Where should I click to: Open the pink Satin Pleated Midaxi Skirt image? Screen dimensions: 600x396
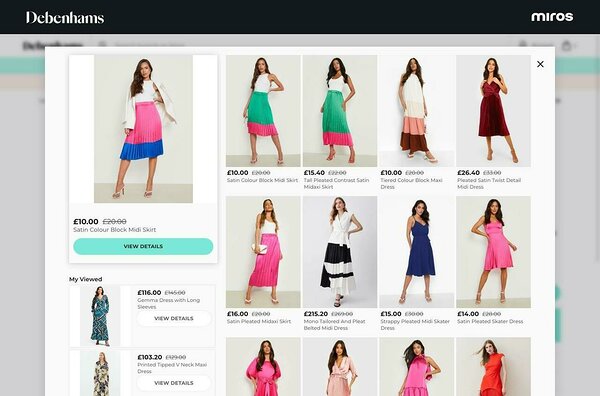[263, 252]
